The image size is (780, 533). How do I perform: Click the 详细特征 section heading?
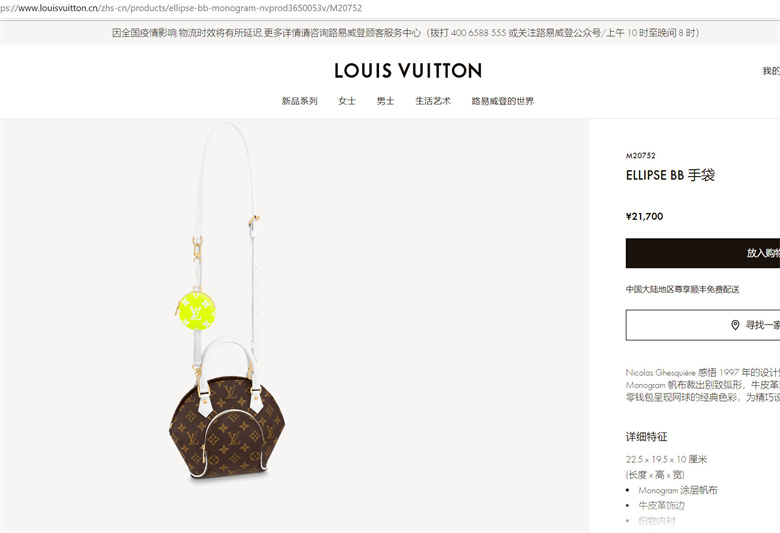click(x=646, y=436)
